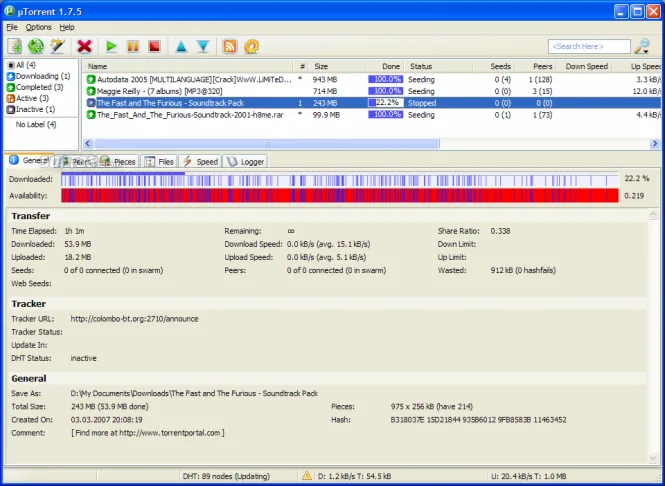Open the RSS Downloader icon
Screen dimensions: 665x486
(x=230, y=46)
